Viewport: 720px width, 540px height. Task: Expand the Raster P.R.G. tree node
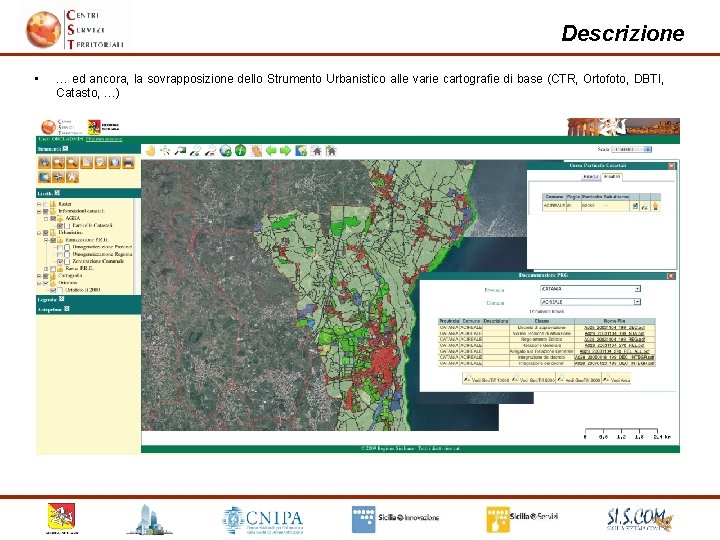pyautogui.click(x=46, y=269)
